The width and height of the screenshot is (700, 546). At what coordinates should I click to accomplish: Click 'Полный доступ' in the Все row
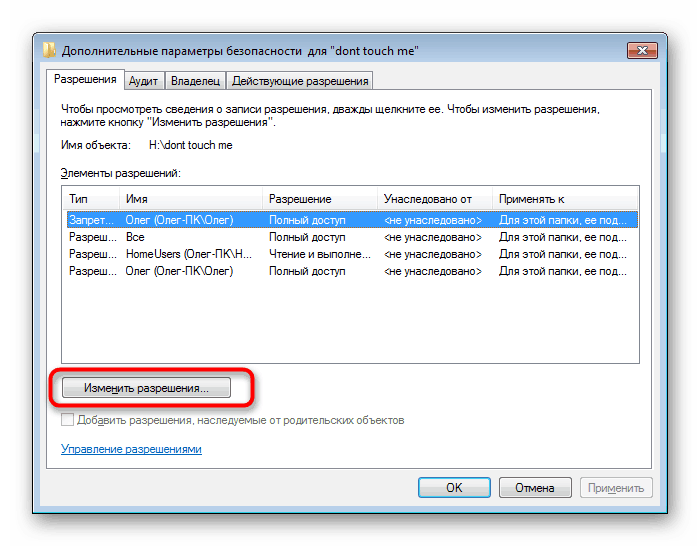307,237
